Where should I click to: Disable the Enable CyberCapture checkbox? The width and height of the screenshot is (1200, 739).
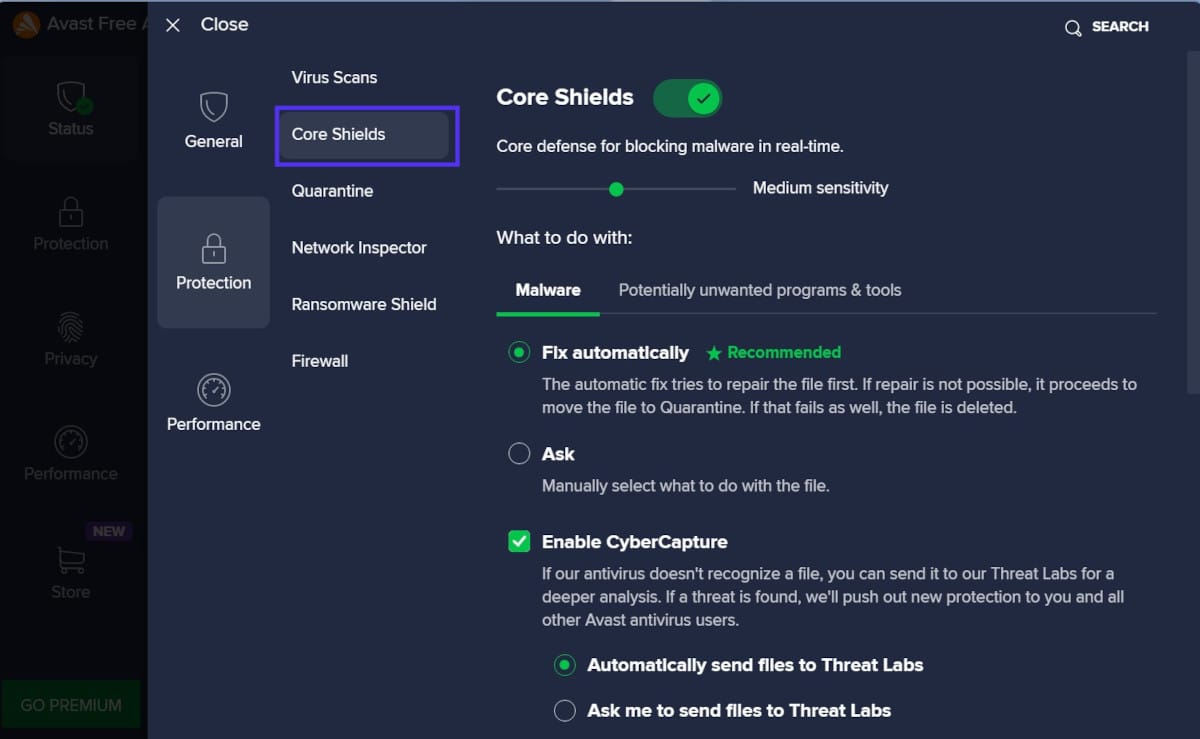click(x=519, y=541)
